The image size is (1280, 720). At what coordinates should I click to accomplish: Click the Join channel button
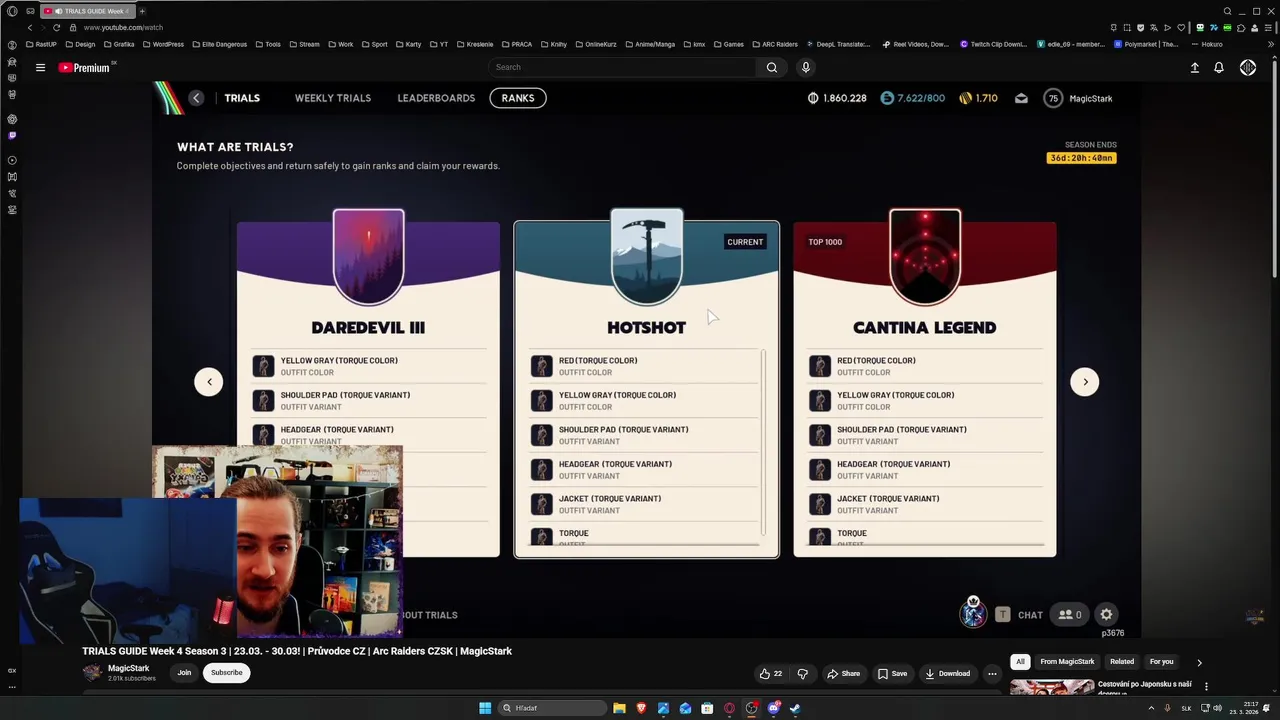click(184, 673)
